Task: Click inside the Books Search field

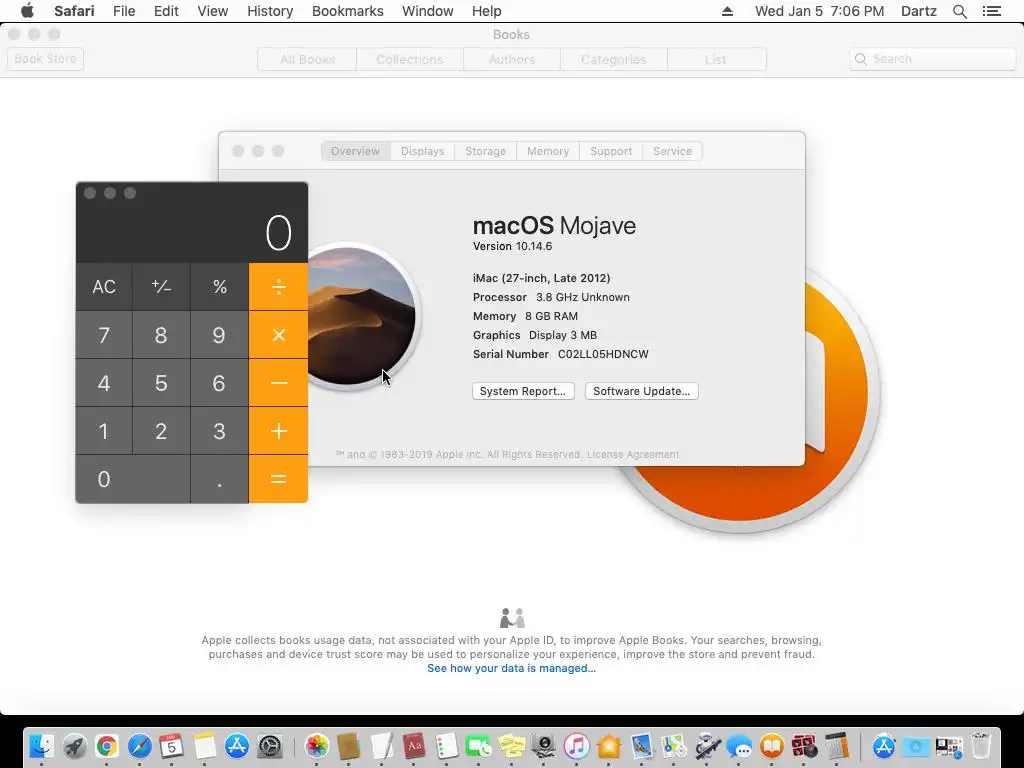Action: [x=933, y=59]
